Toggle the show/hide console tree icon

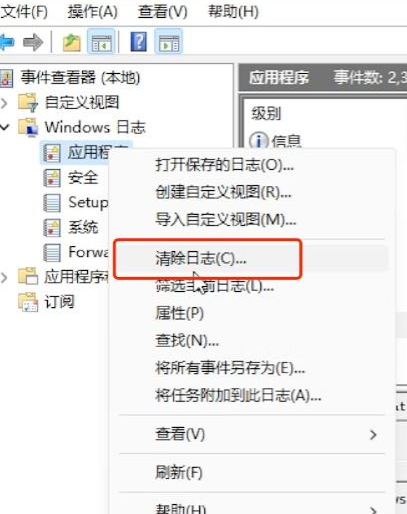101,42
